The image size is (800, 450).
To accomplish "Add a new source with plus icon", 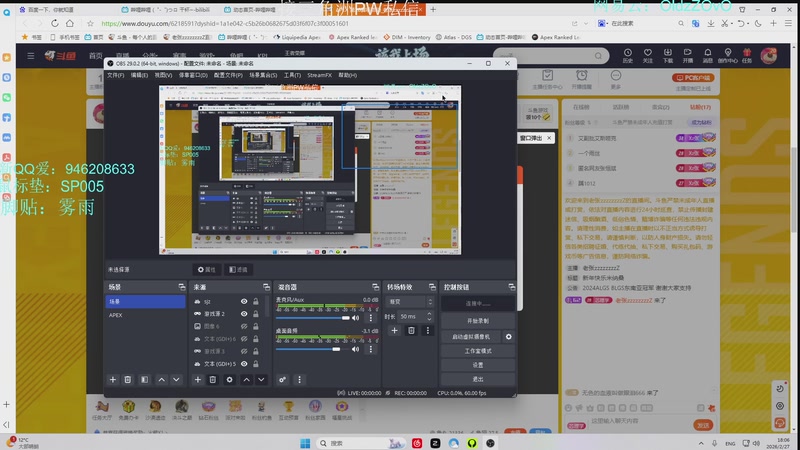I will [x=197, y=380].
